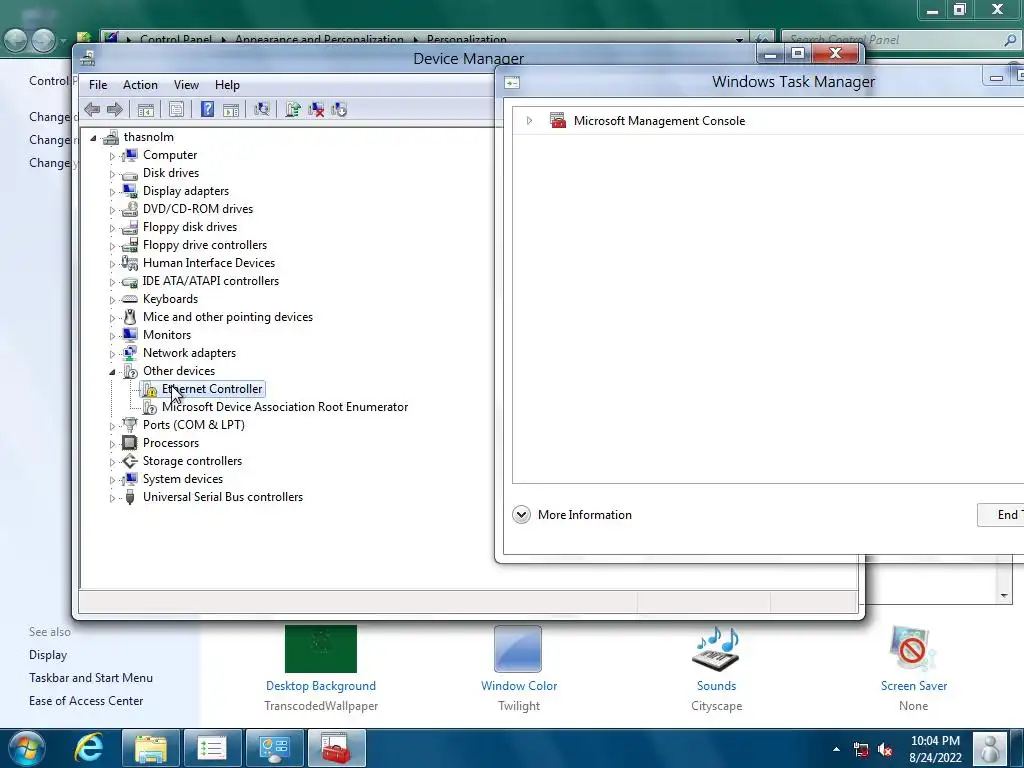Expand the Ports (COM & LPT) category
The image size is (1024, 768).
112,426
